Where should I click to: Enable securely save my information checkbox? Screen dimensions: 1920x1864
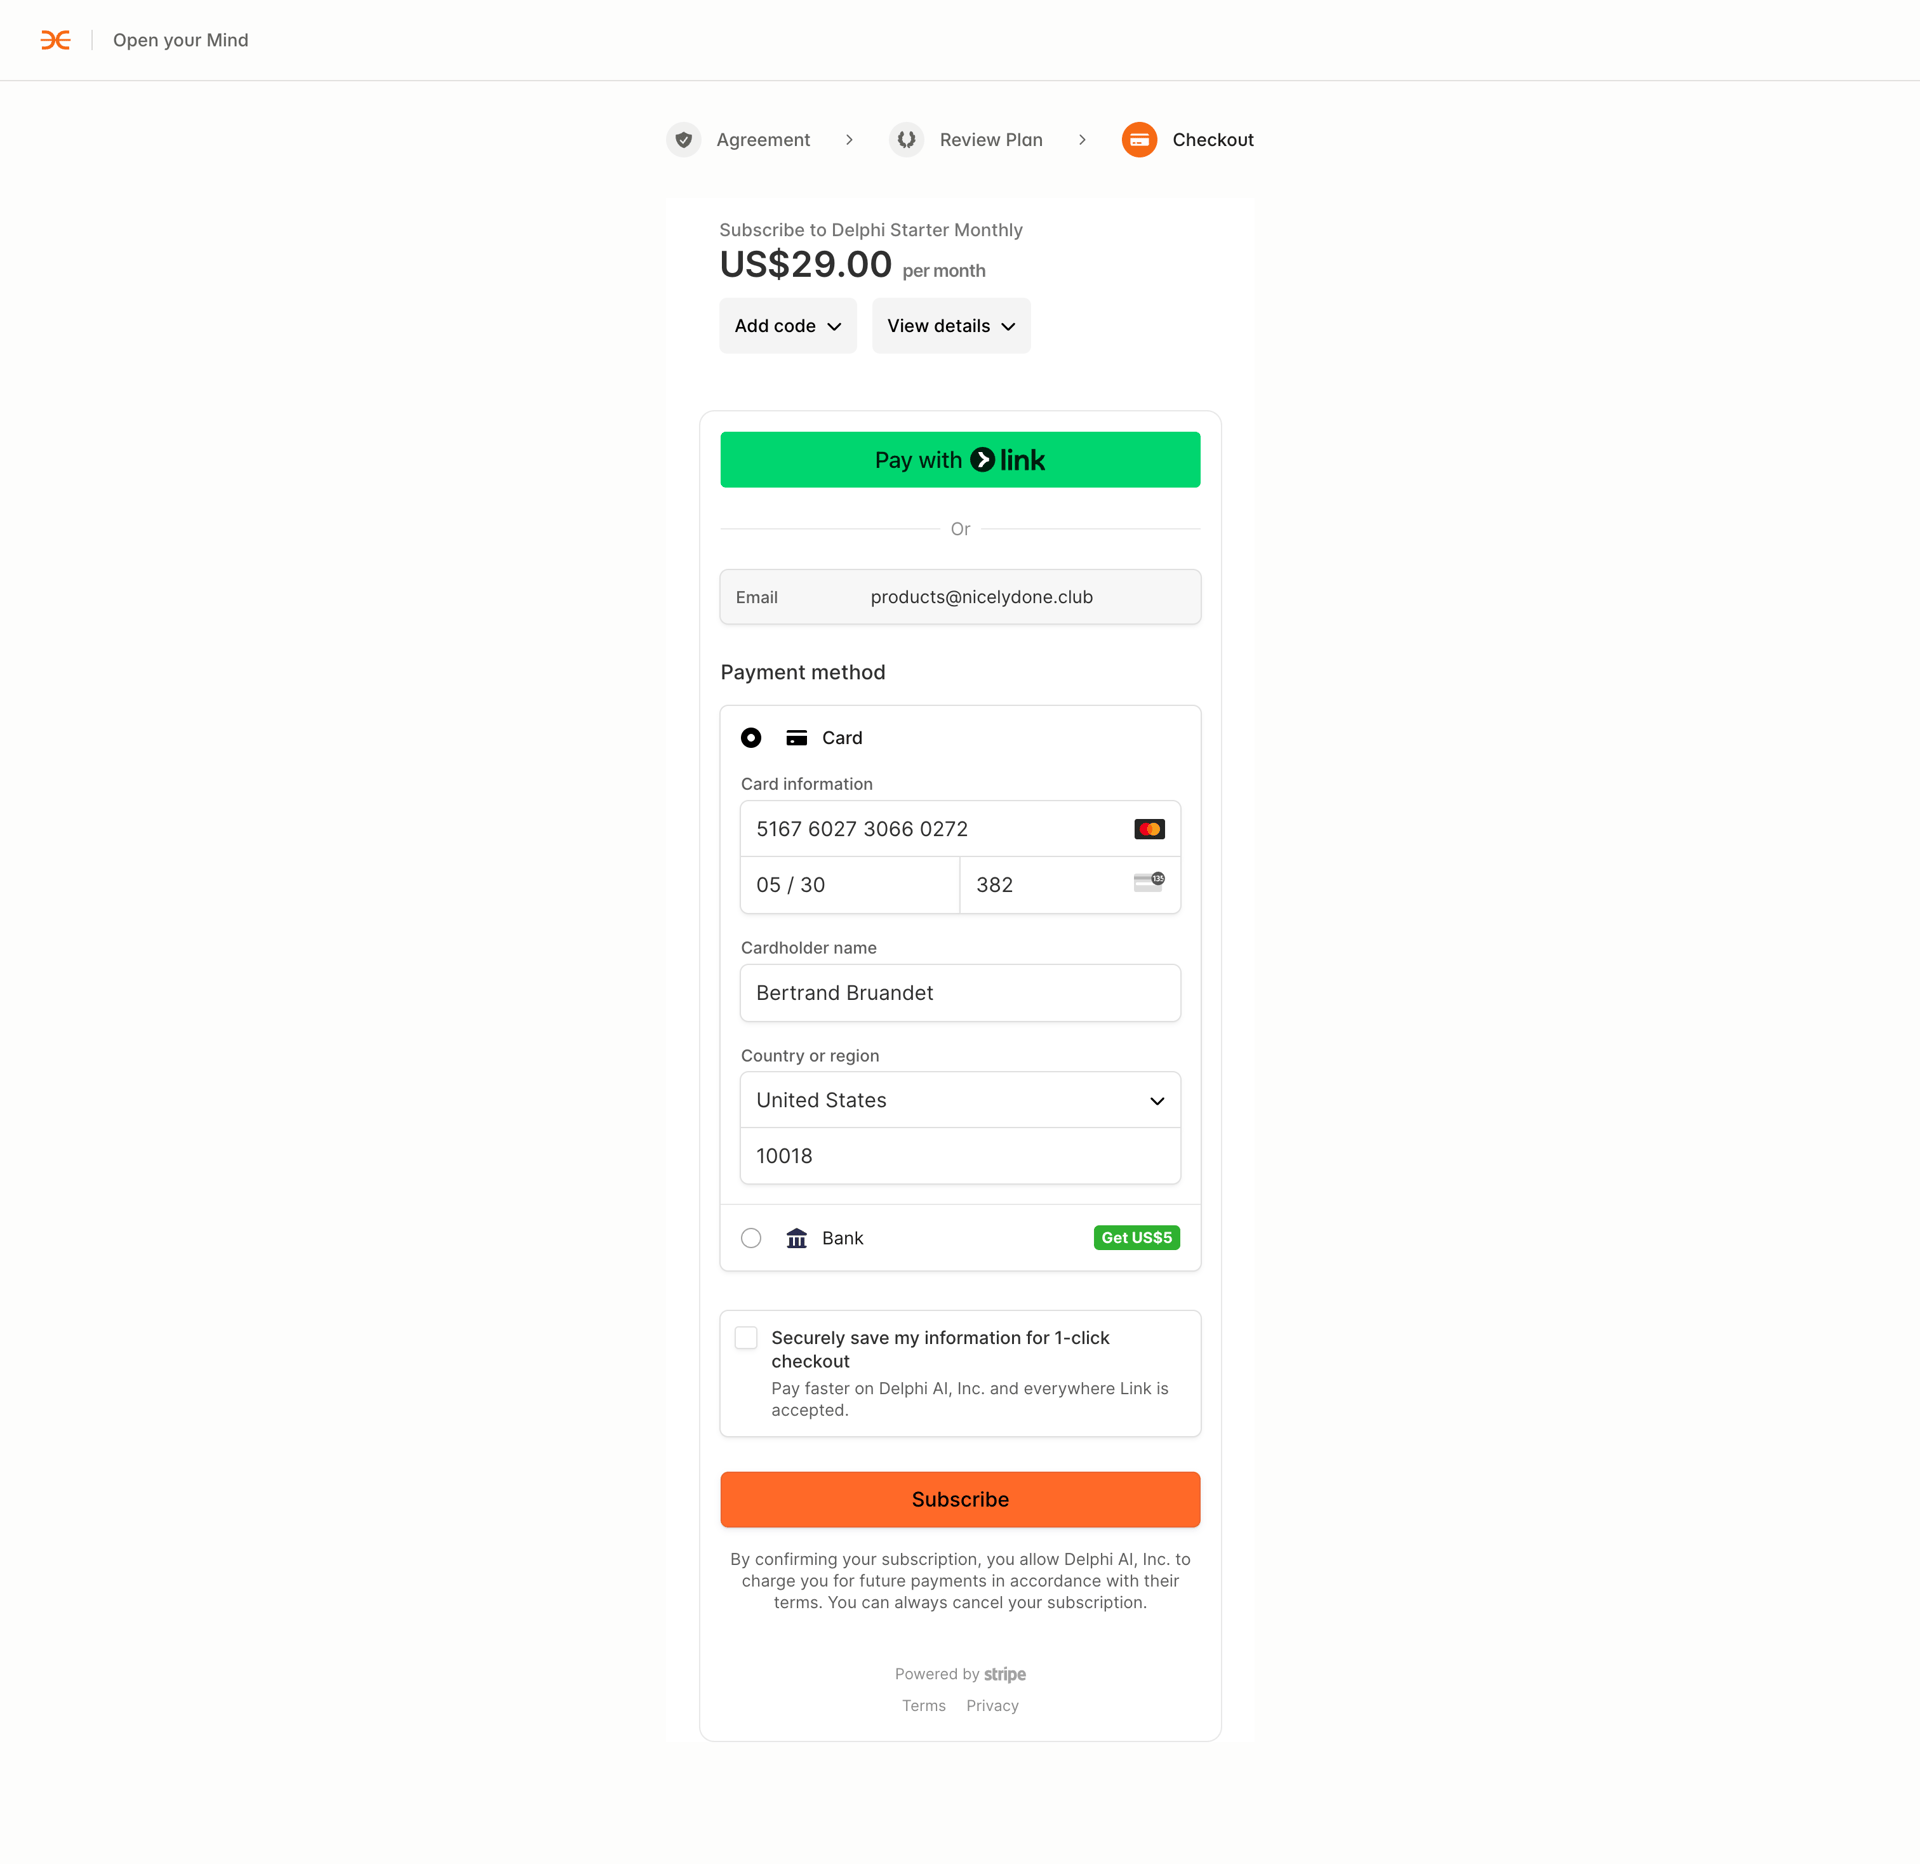point(746,1338)
